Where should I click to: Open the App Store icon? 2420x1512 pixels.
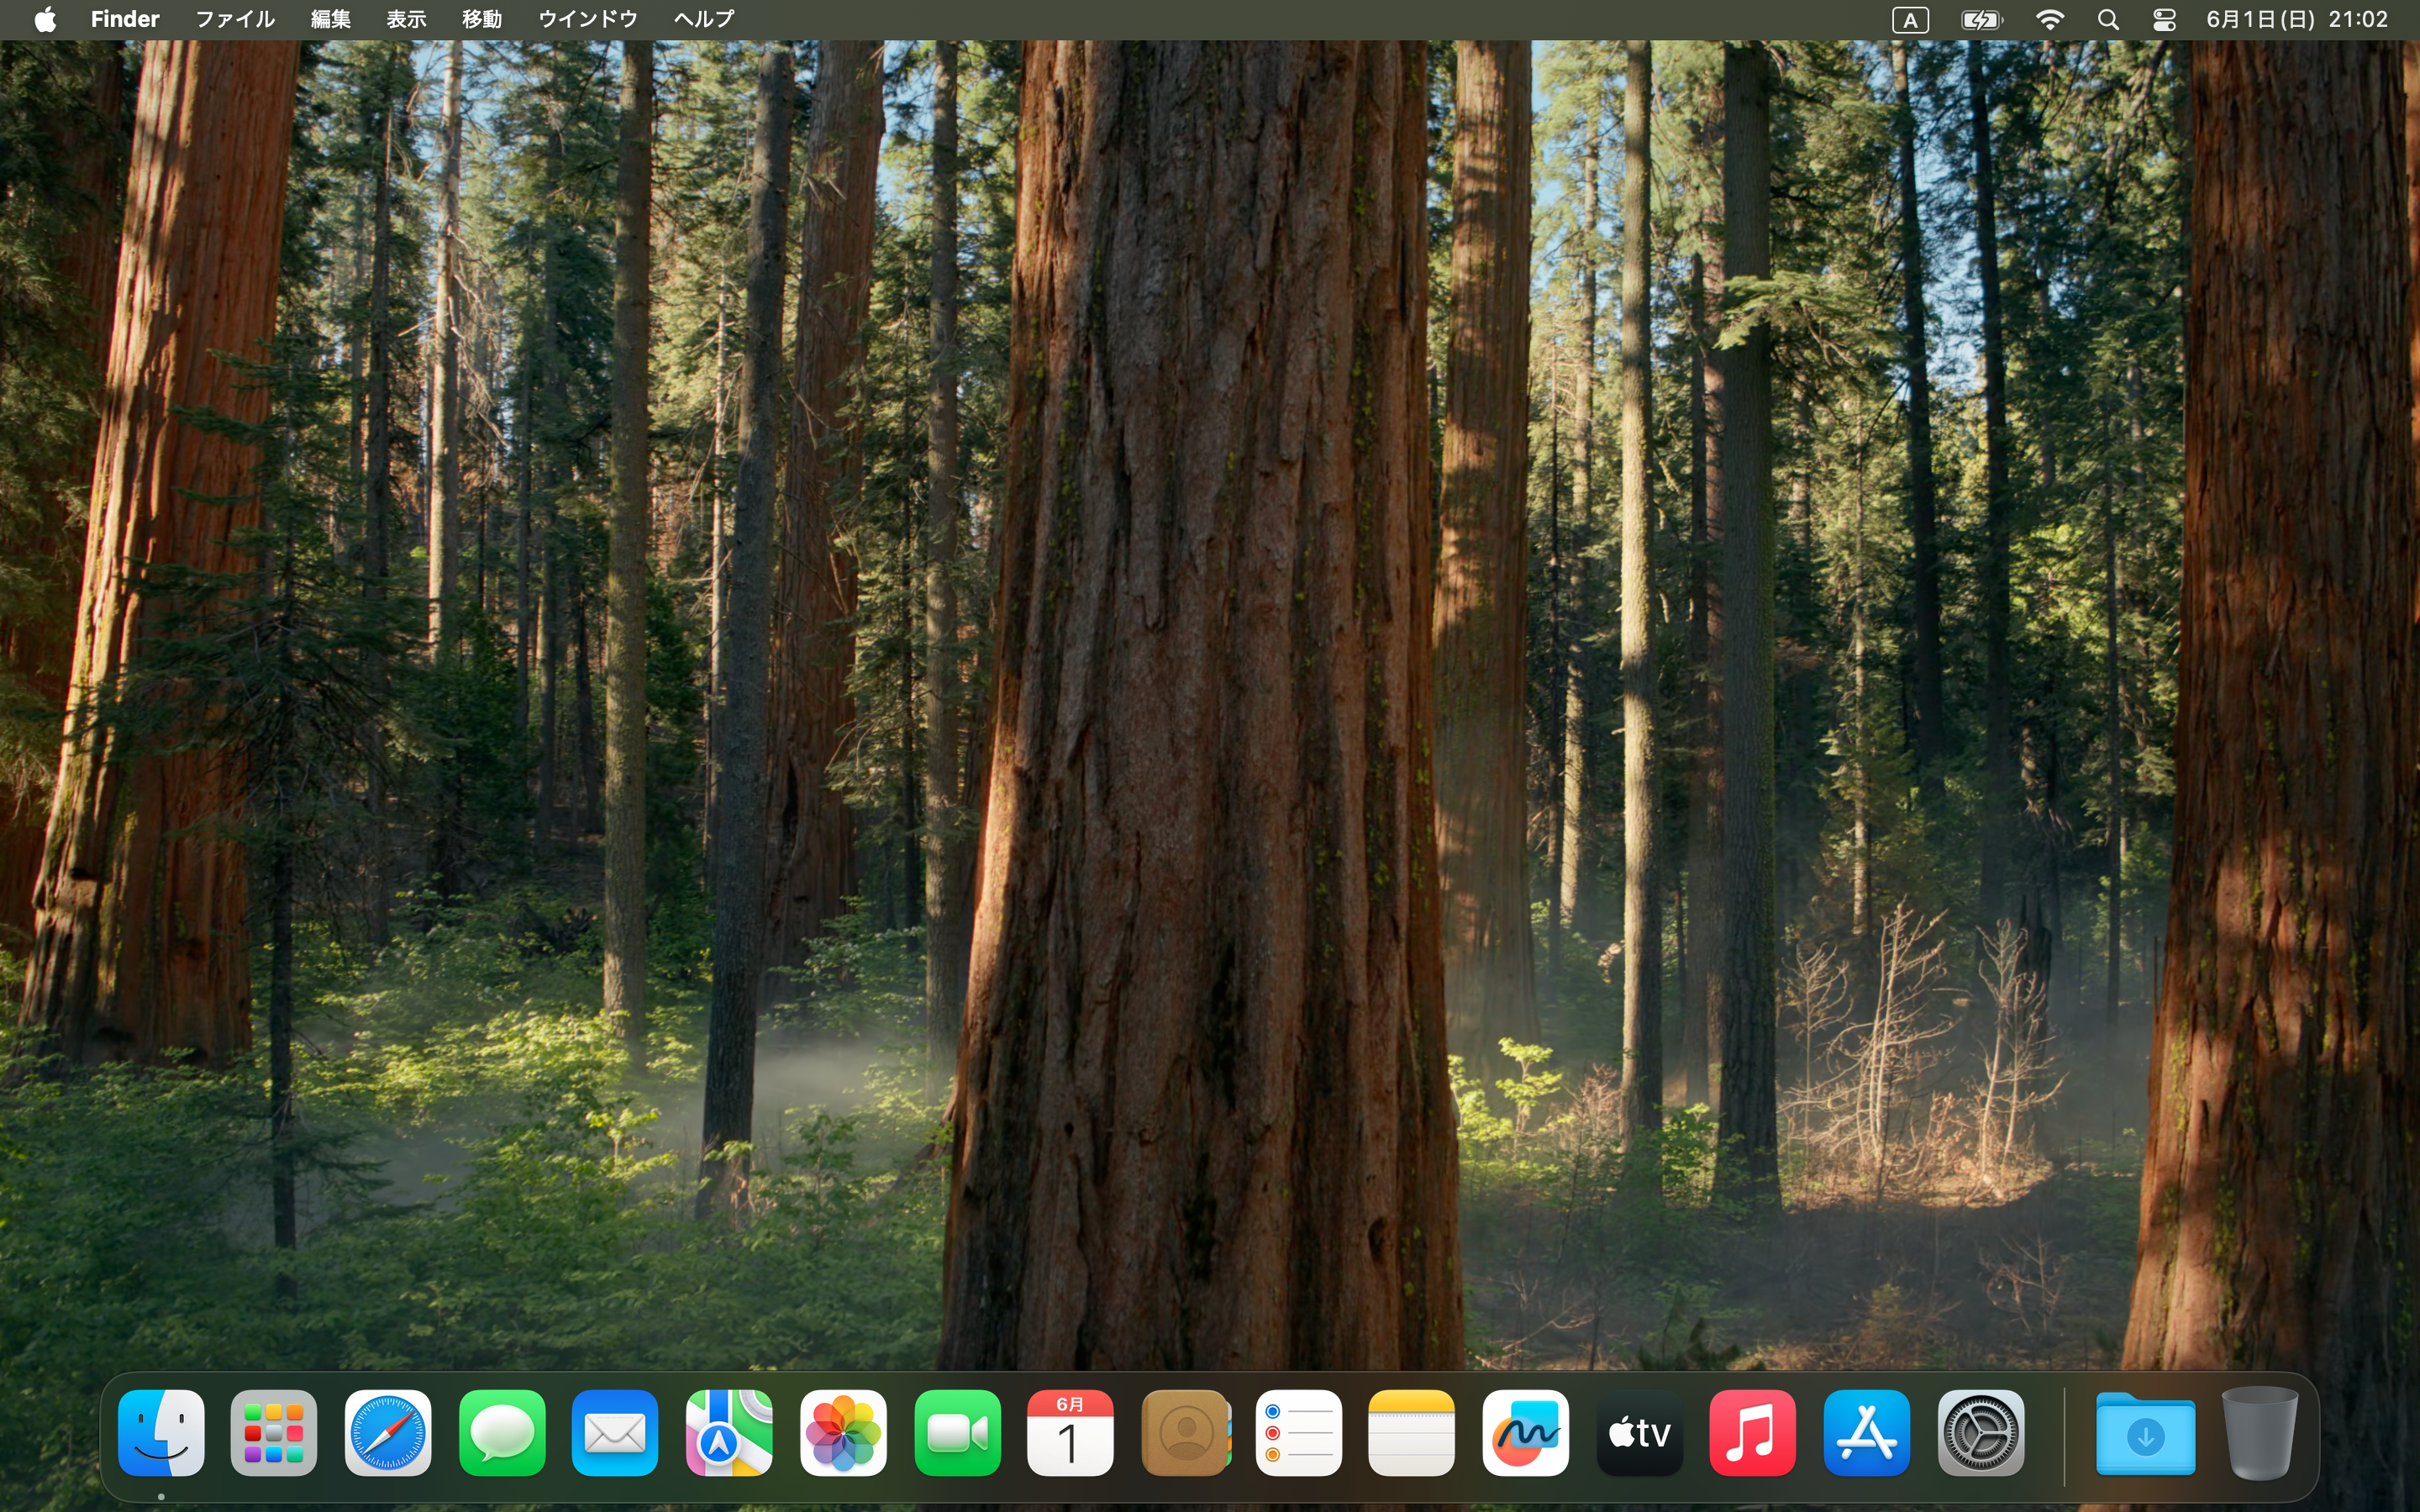tap(1866, 1432)
